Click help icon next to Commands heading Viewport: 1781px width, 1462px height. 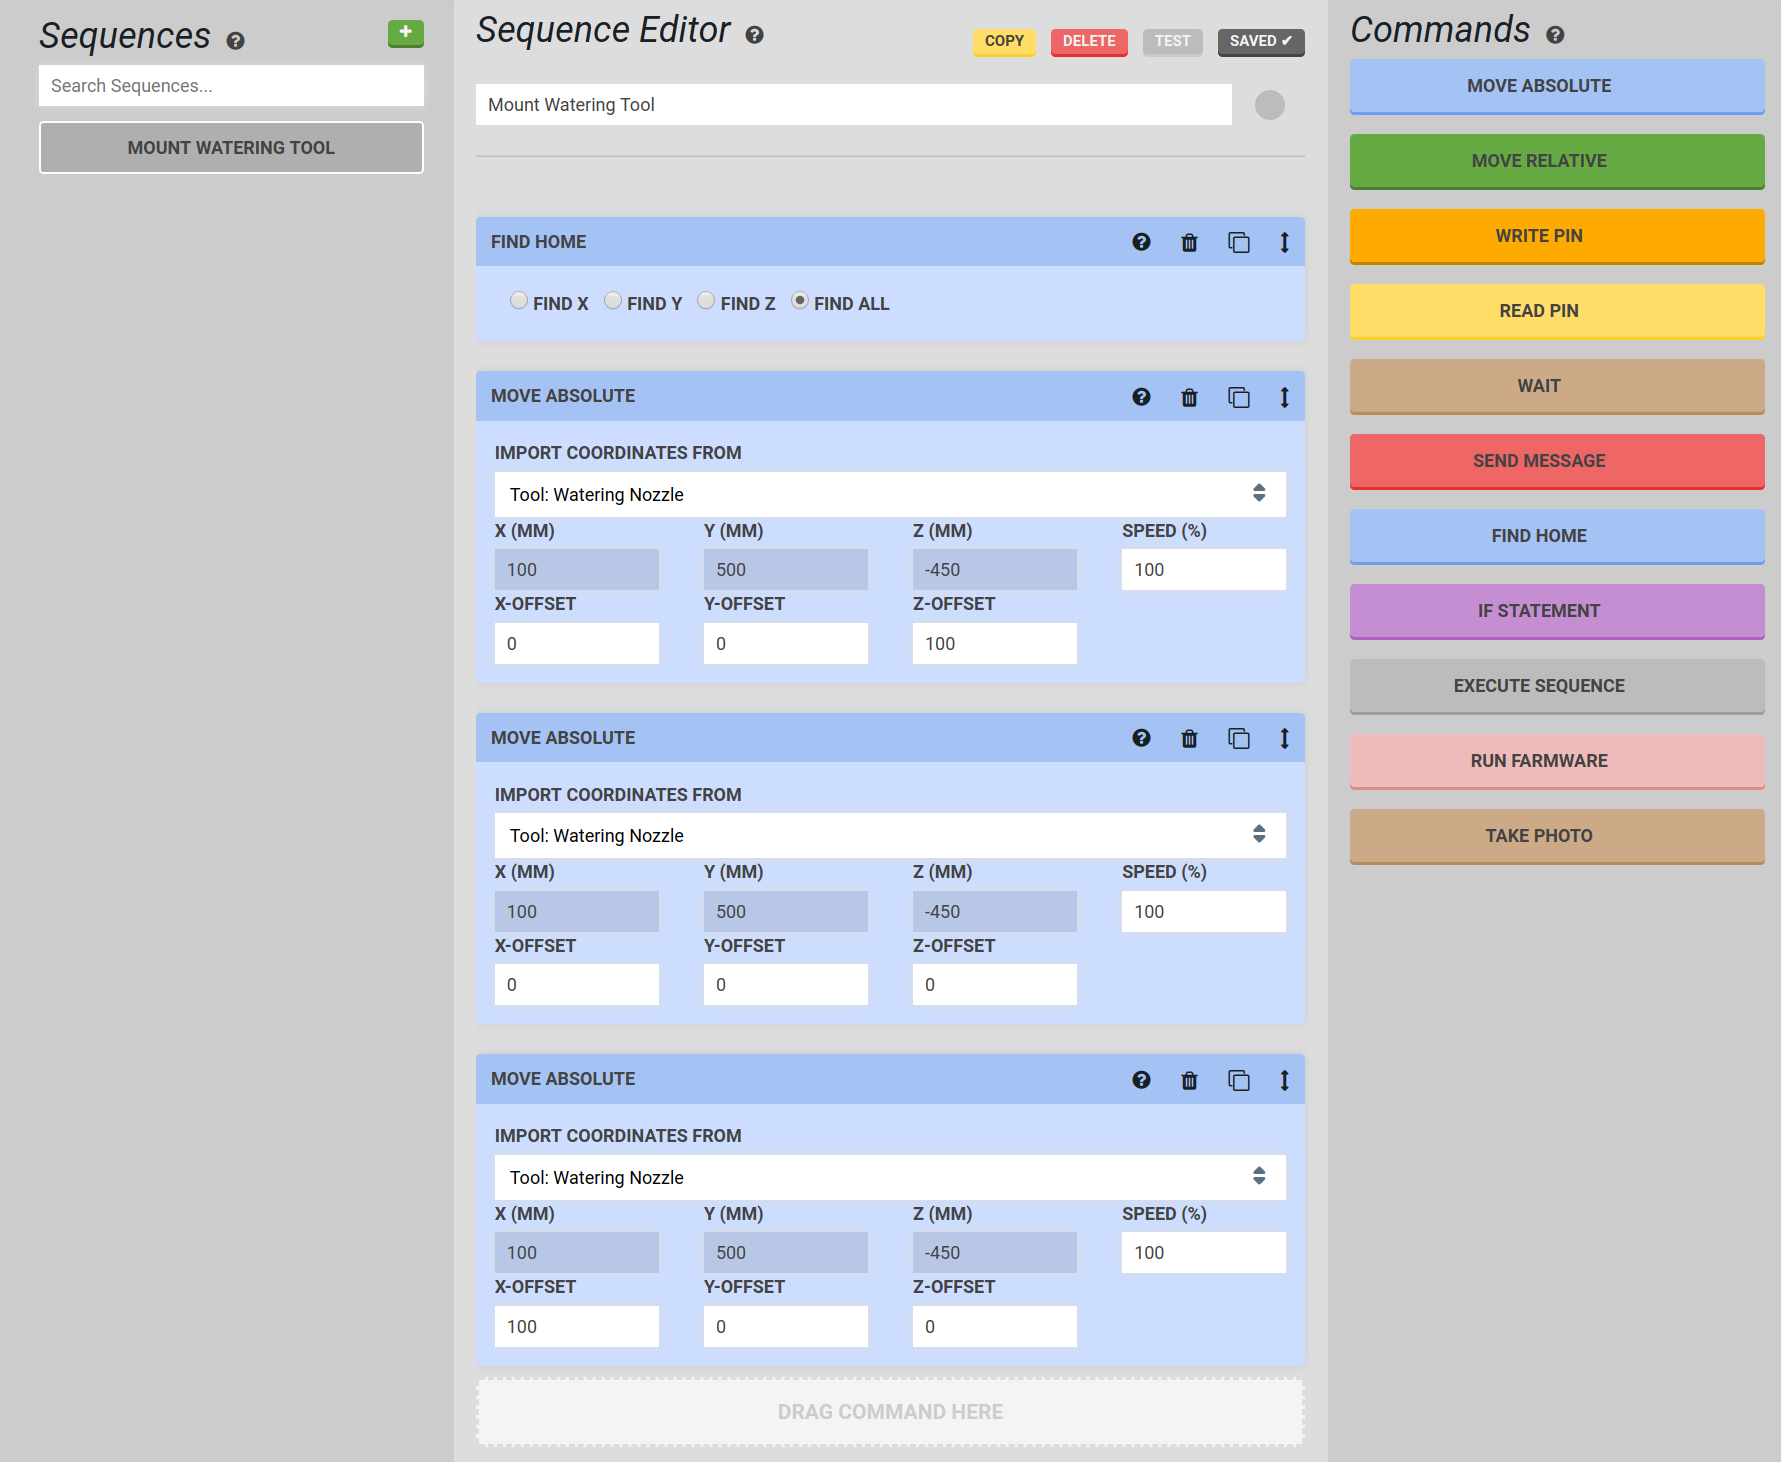click(x=1554, y=35)
